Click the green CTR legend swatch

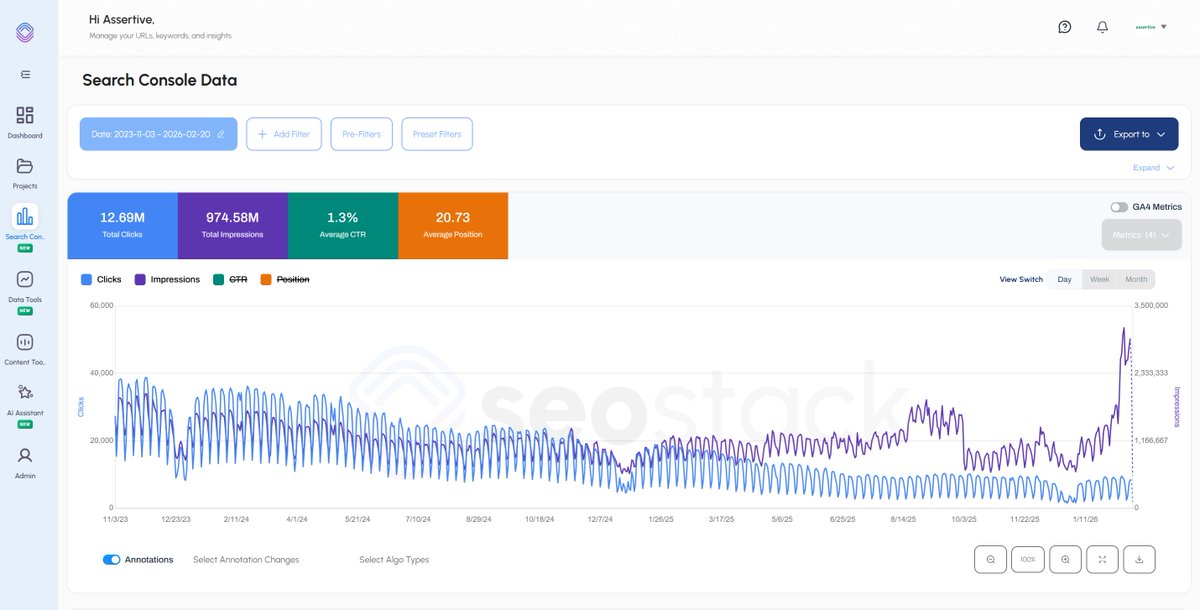(x=219, y=280)
